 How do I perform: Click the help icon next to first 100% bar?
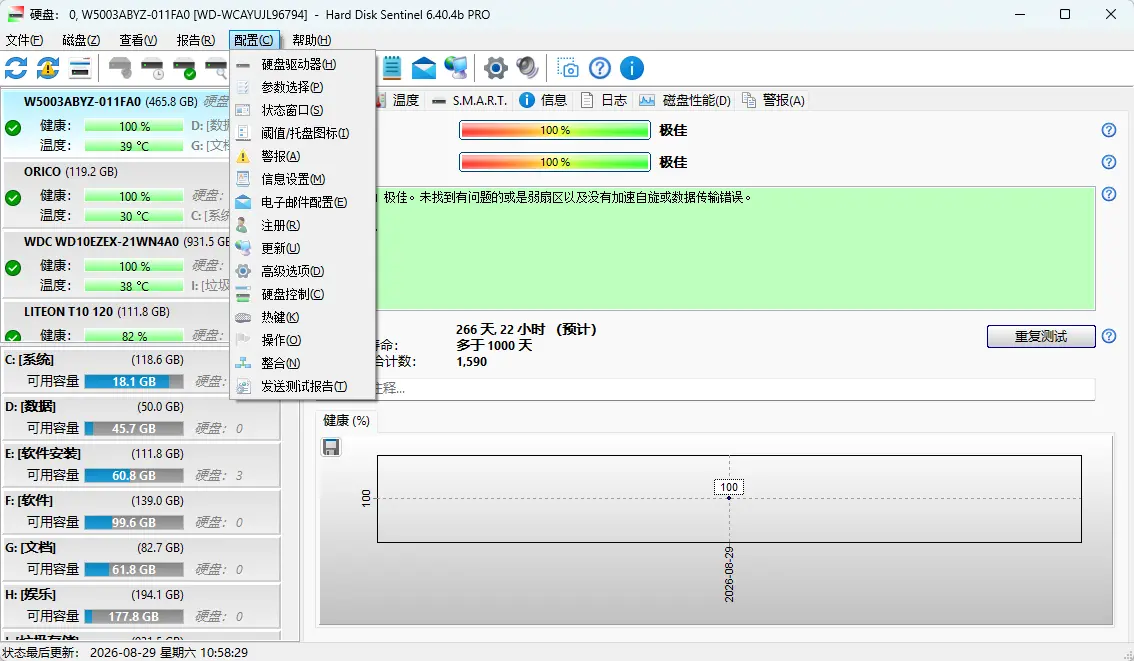tap(1109, 130)
